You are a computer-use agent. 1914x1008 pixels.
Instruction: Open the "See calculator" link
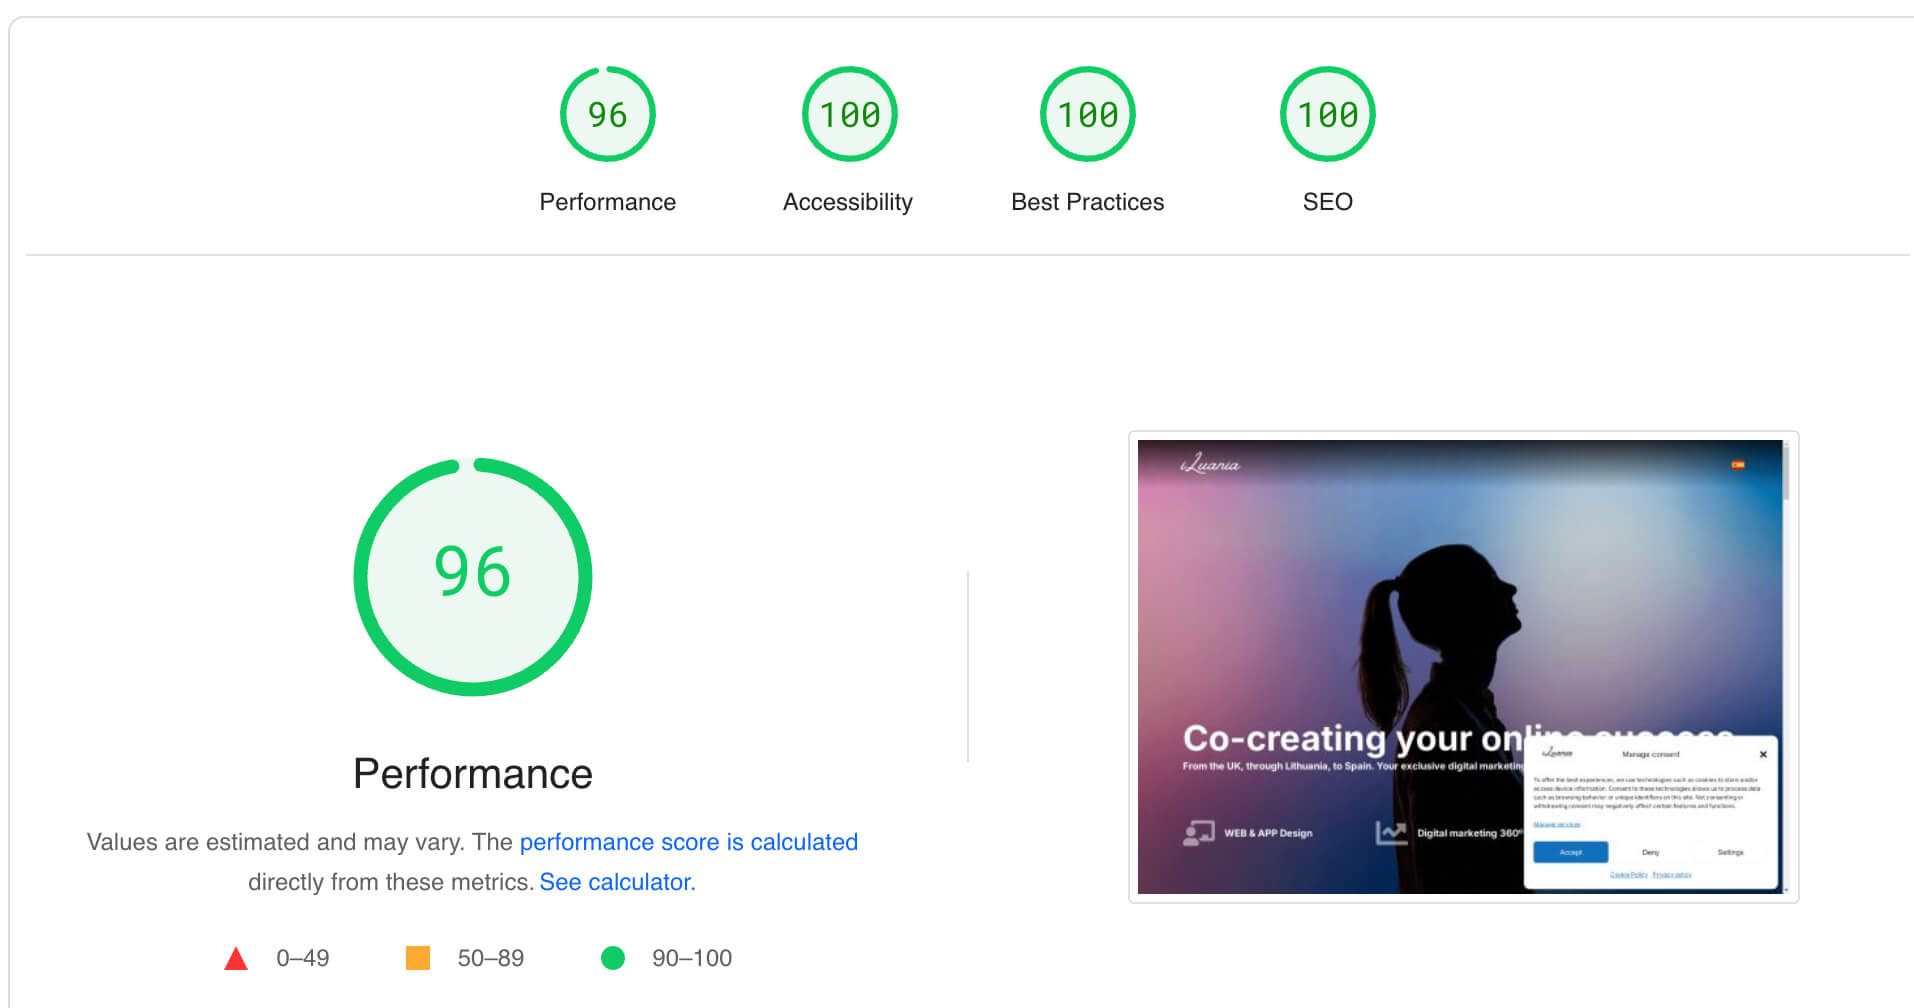tap(616, 882)
